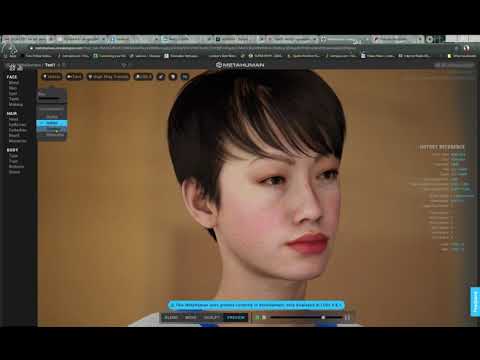Click the play icon left of animation timeline
The width and height of the screenshot is (480, 360).
coord(257,317)
